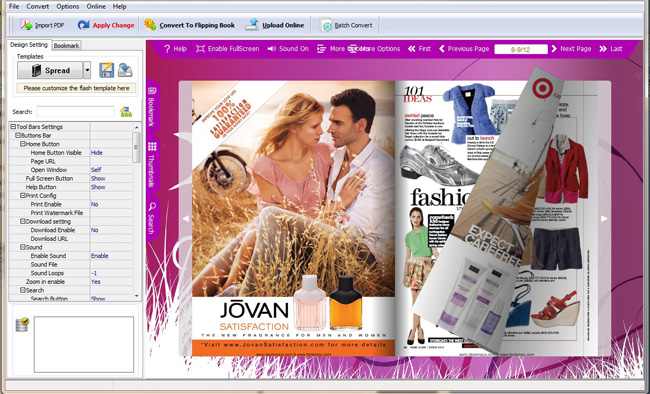
Task: Collapse the Print Config tree node
Action: click(x=23, y=195)
